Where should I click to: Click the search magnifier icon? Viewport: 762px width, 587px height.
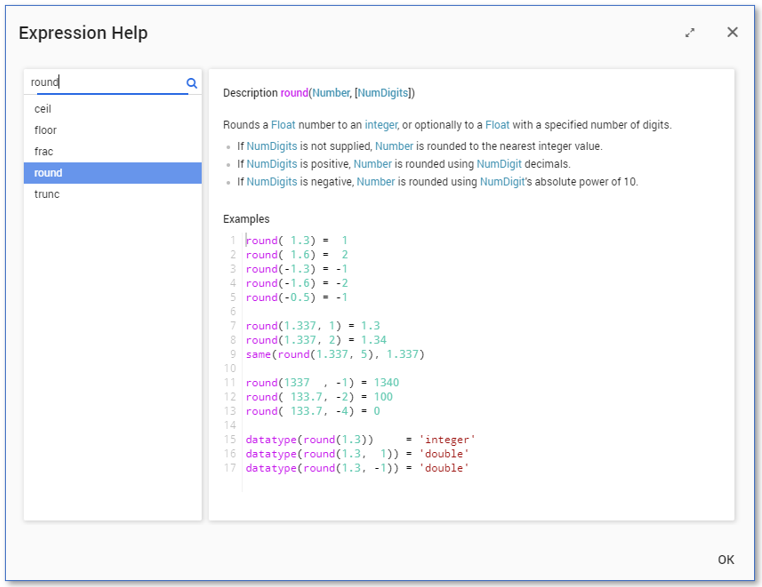(192, 83)
